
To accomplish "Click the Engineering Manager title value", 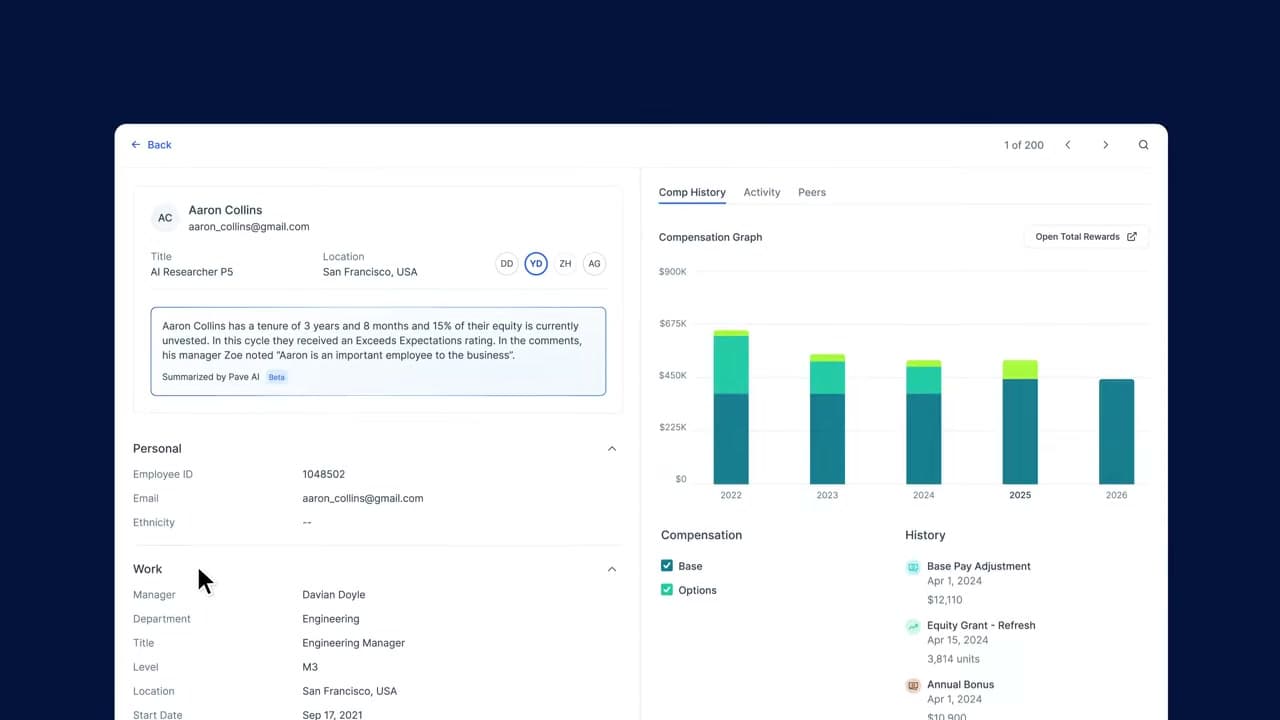I will (354, 643).
